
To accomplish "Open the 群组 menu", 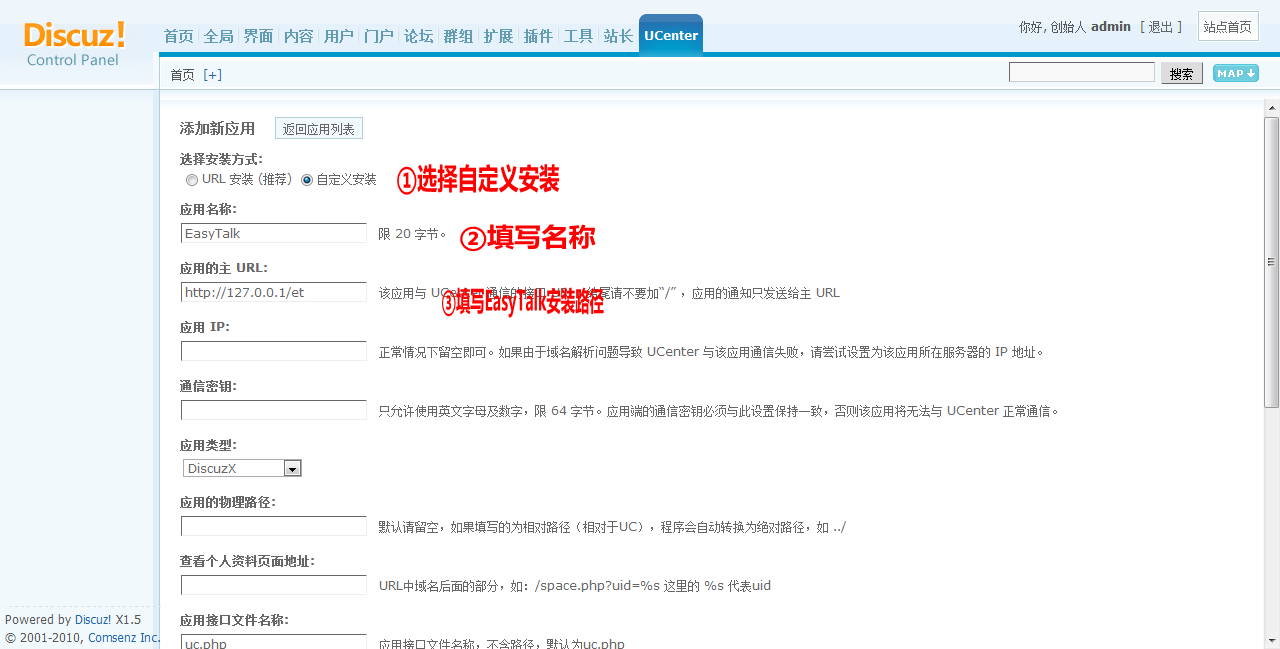I will pyautogui.click(x=458, y=36).
